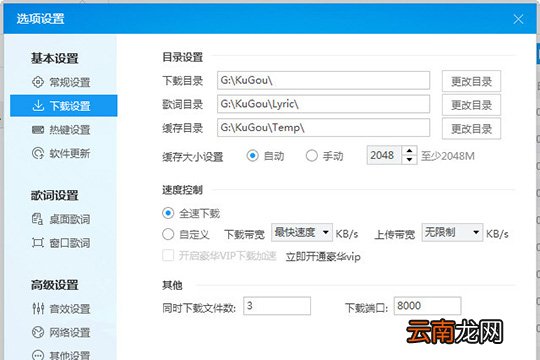This screenshot has width=540, height=360.
Task: Click 更改目录 for 缓存目录
Action: [471, 128]
